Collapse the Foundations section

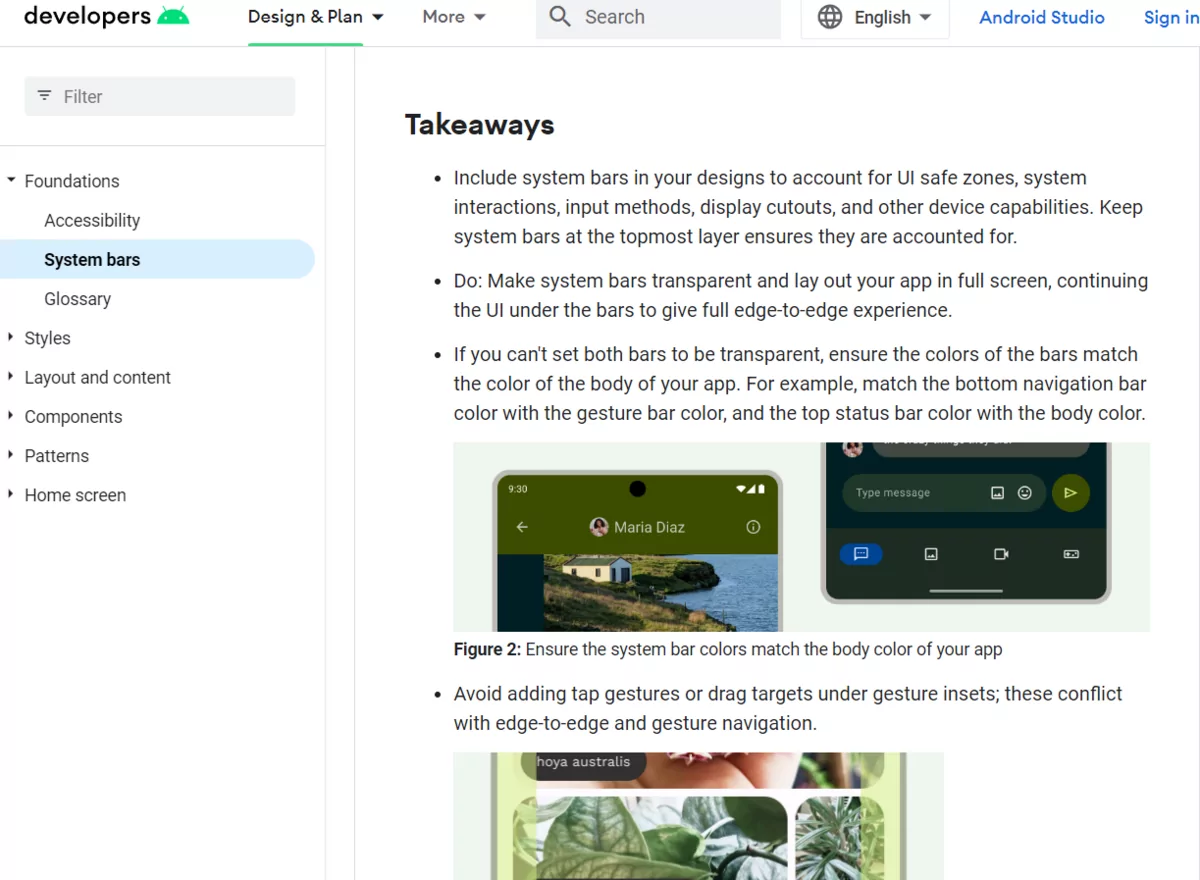click(11, 181)
